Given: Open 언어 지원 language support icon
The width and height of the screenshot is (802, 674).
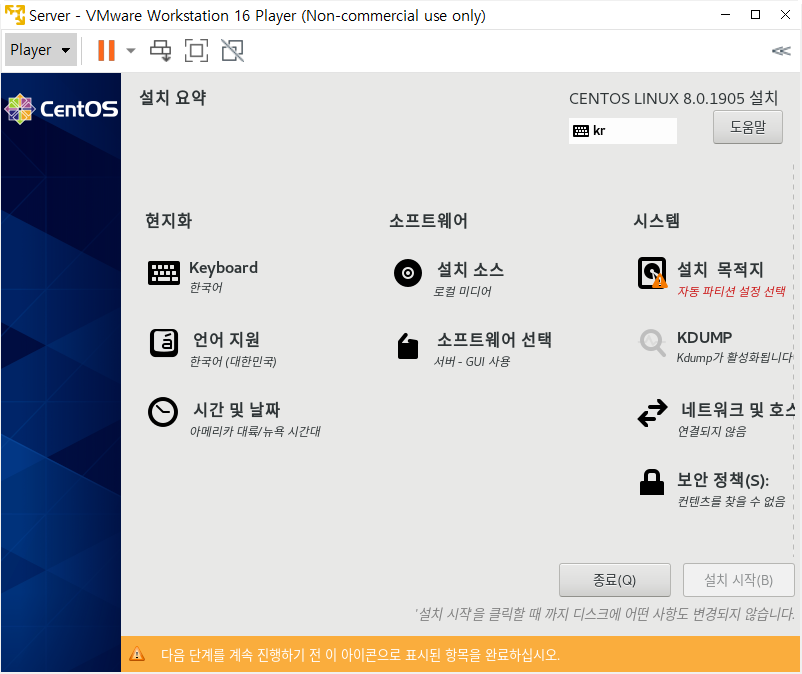Looking at the screenshot, I should pos(164,343).
